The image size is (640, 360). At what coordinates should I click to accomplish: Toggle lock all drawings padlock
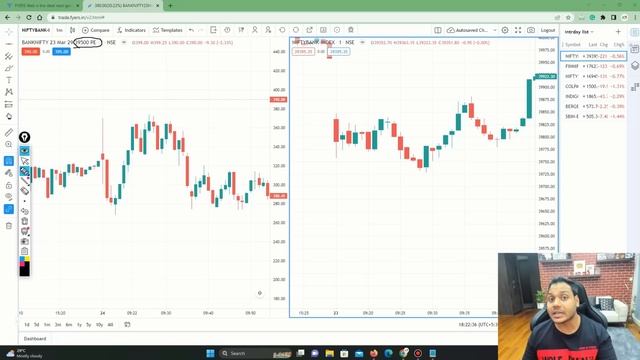[9, 185]
